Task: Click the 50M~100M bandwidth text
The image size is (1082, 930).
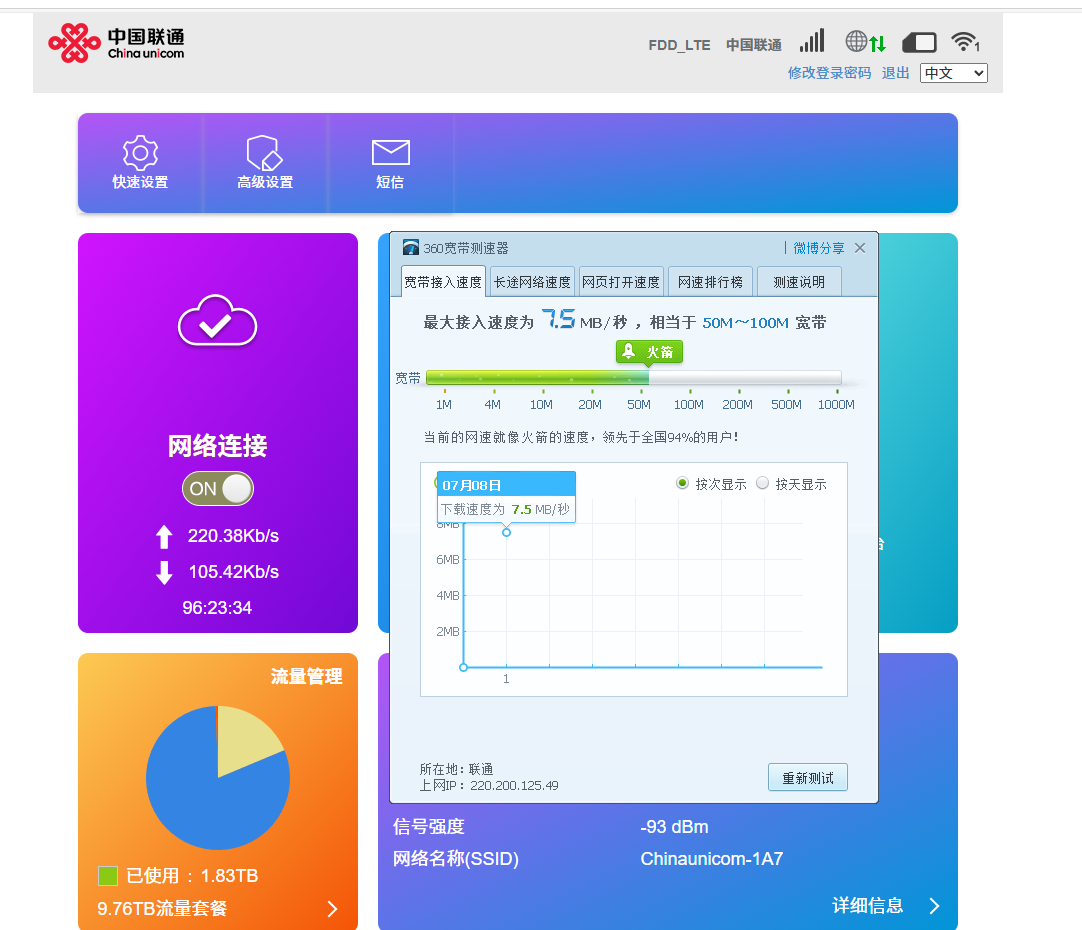Action: (x=745, y=323)
